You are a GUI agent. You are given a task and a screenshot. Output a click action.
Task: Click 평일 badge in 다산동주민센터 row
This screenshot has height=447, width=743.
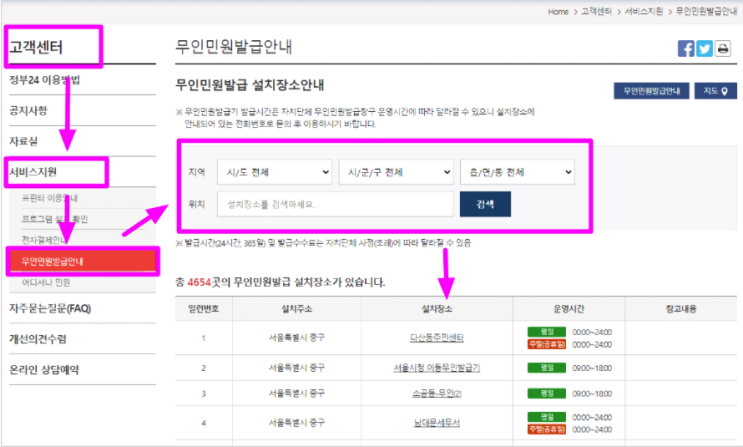pos(547,332)
